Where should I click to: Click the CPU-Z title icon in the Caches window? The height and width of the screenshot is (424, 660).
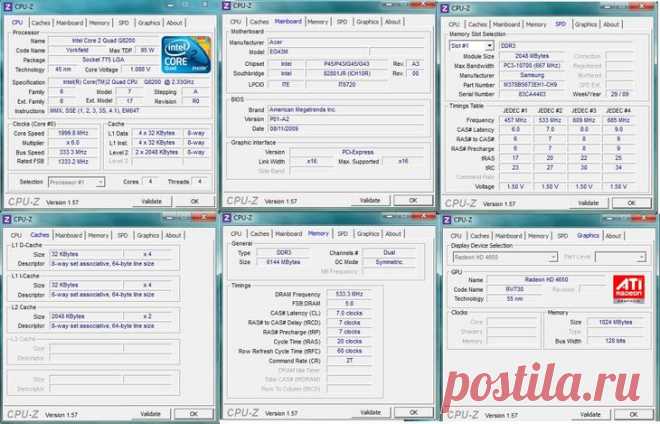point(7,219)
